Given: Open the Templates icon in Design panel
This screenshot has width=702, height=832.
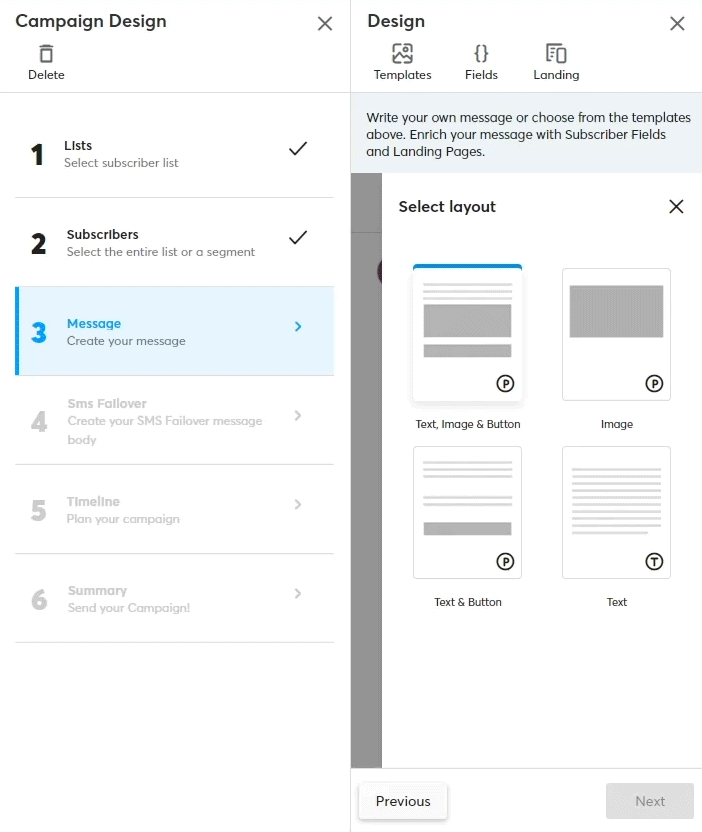Looking at the screenshot, I should pos(402,54).
